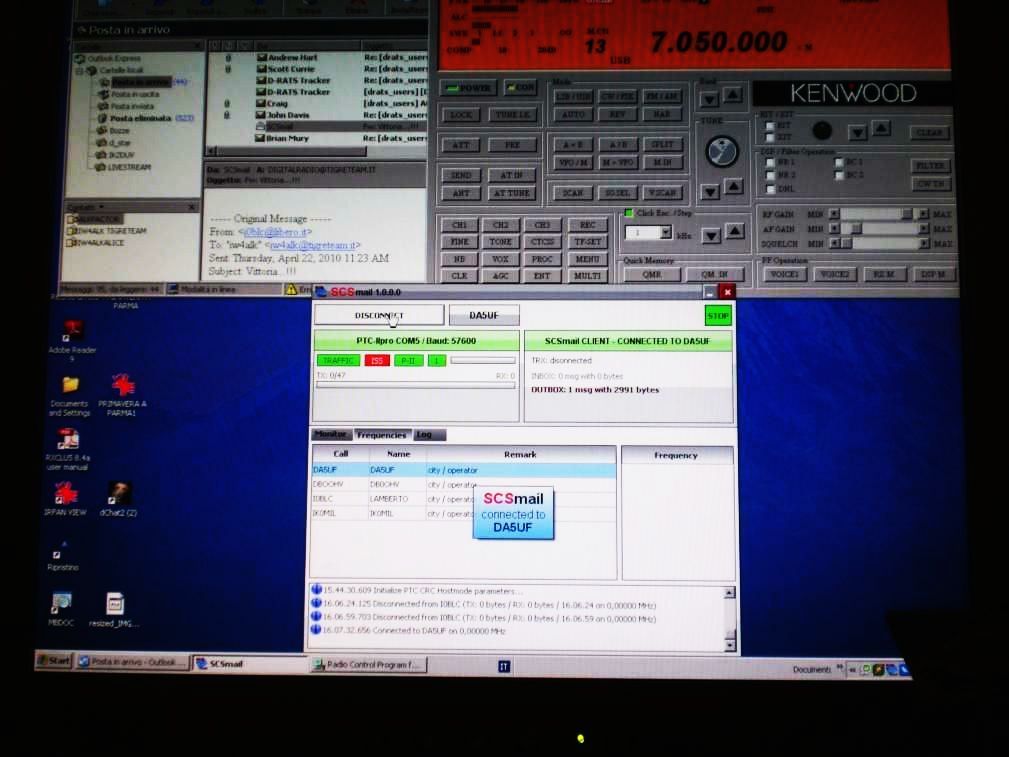The image size is (1009, 757).
Task: Open the Contatti pane dropdown arrow
Action: click(x=102, y=207)
